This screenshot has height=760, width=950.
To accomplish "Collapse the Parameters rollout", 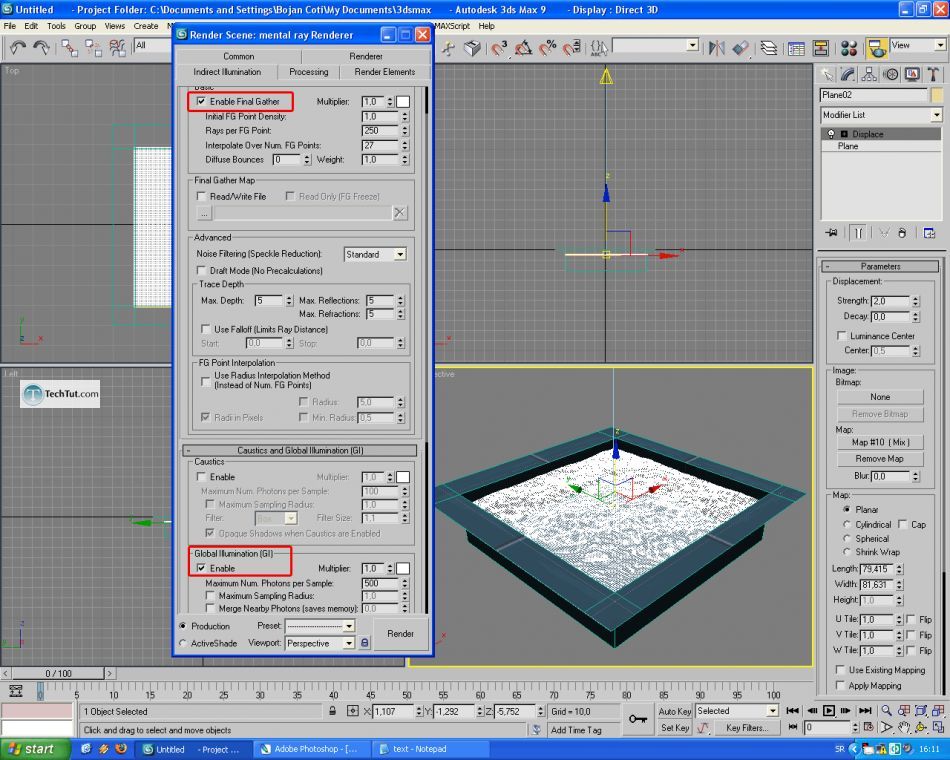I will click(x=880, y=266).
